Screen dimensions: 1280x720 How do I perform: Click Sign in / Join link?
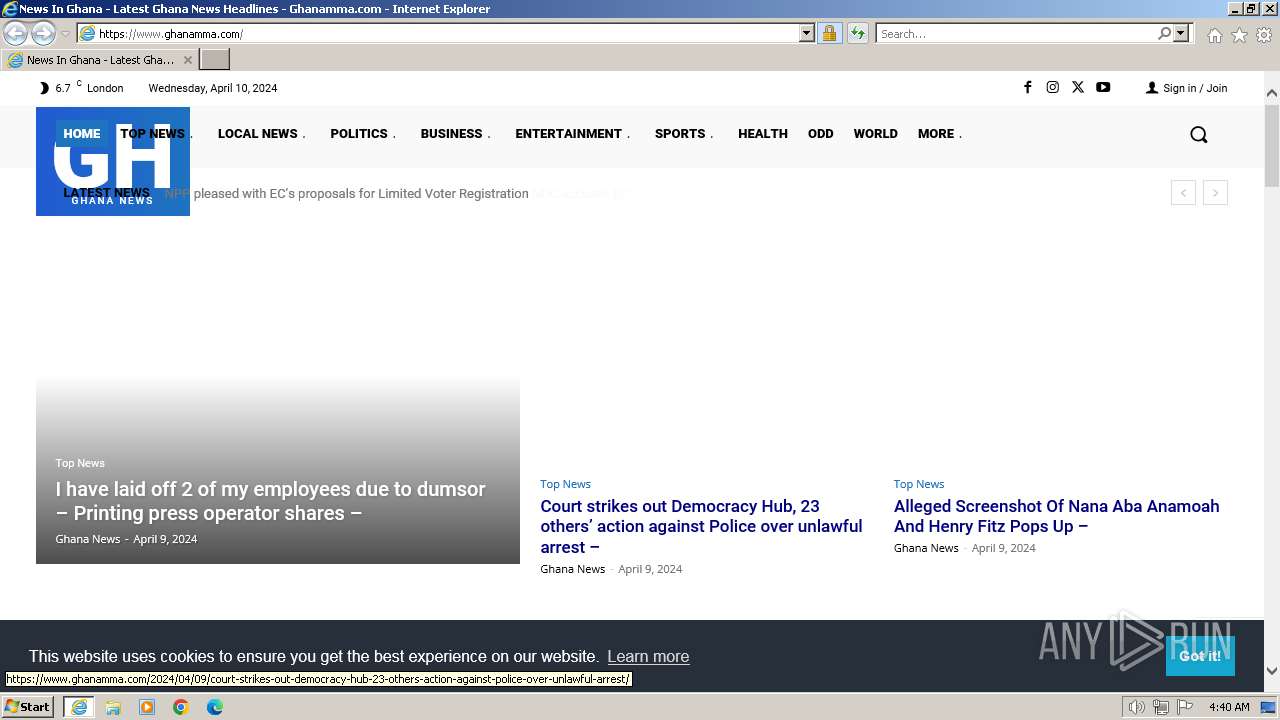click(x=1187, y=88)
